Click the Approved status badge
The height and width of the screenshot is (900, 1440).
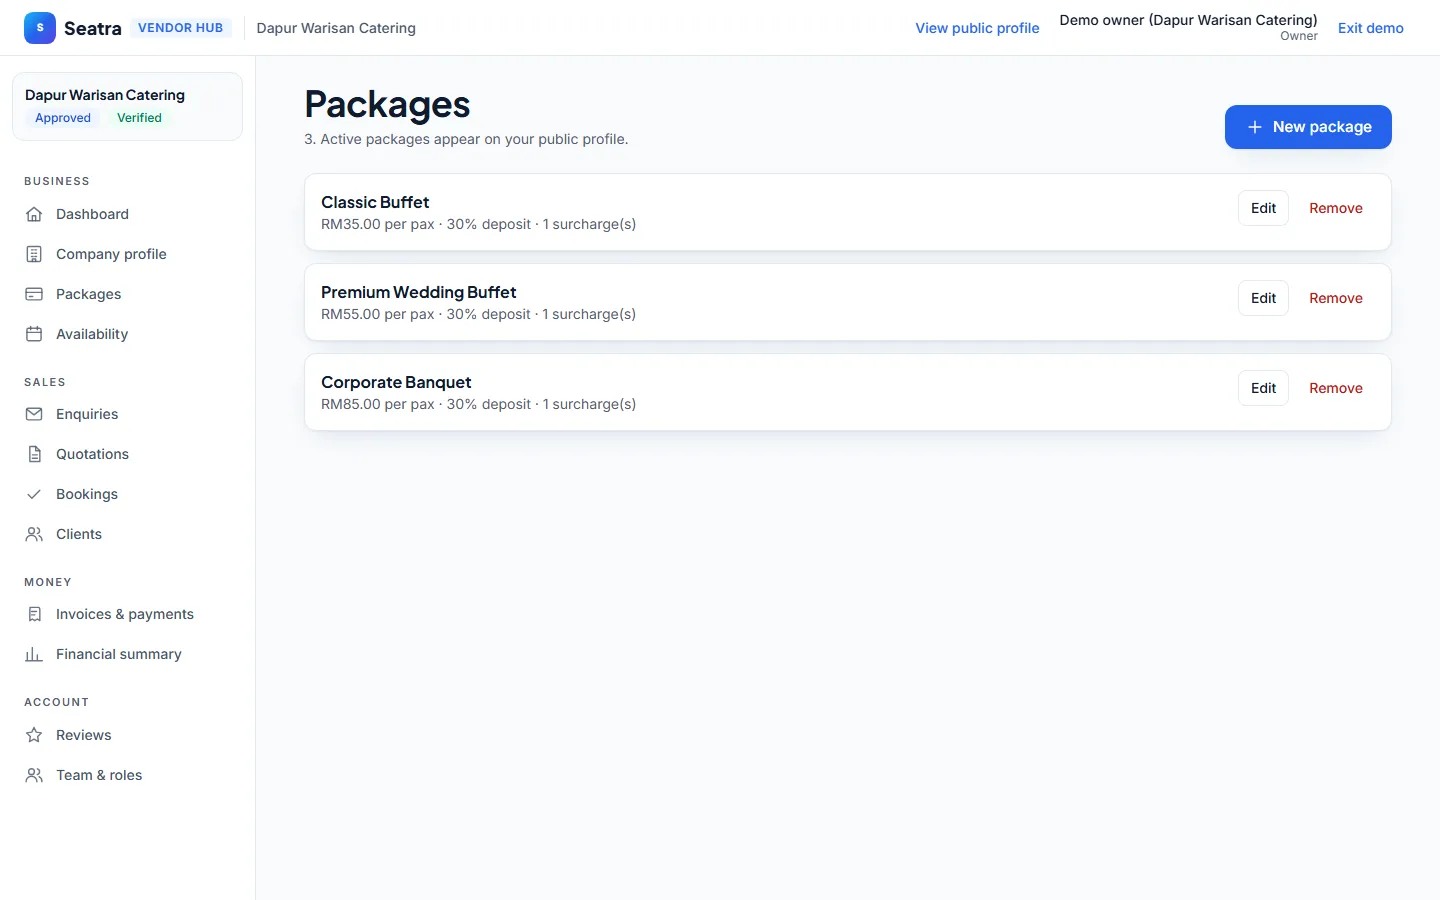[63, 118]
